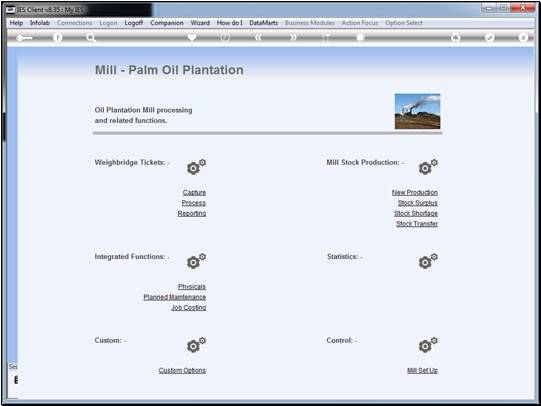This screenshot has width=541, height=406.
Task: Go forward with double right arrows icon
Action: click(293, 37)
